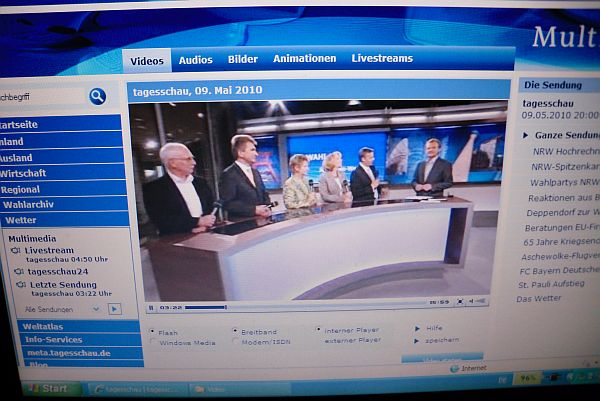The image size is (600, 401).
Task: Play the St. Pauli Aufstieg segment
Action: tap(551, 284)
